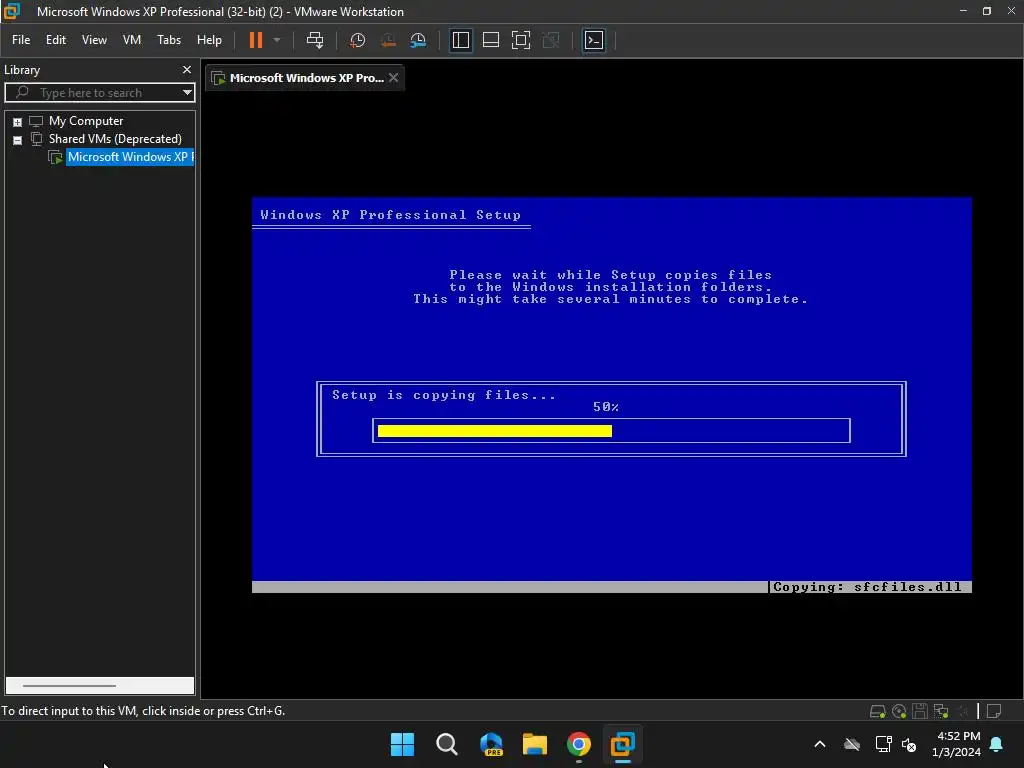Click the network tray icon
The image size is (1024, 768).
pos(883,744)
